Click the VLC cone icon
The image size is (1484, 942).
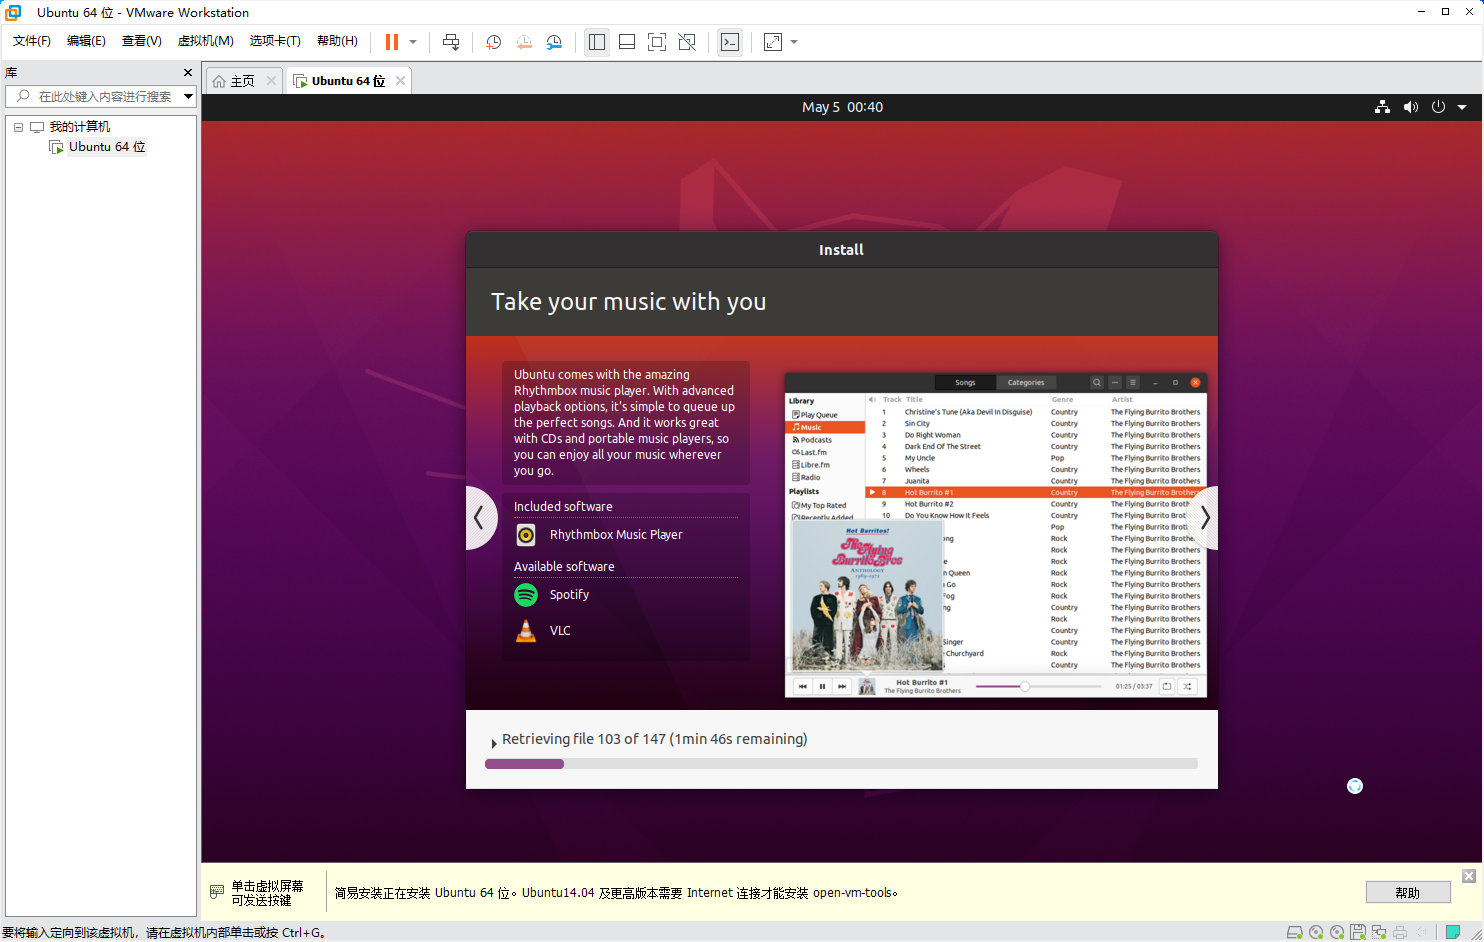click(x=526, y=631)
